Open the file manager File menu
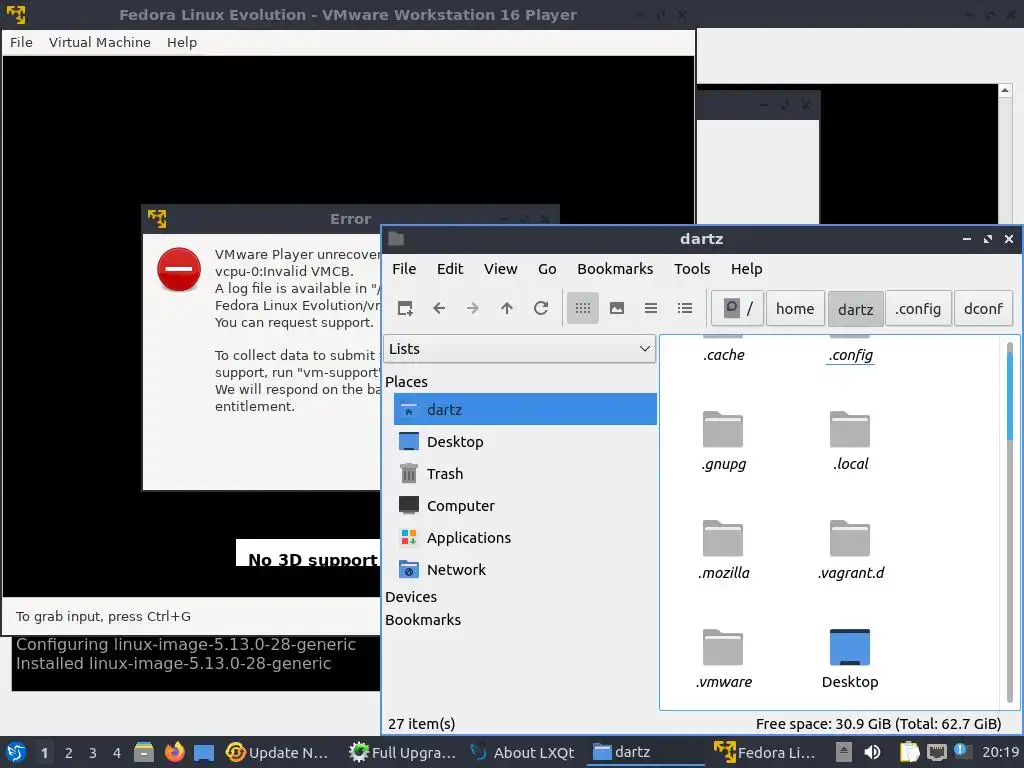The image size is (1024, 768). (404, 269)
